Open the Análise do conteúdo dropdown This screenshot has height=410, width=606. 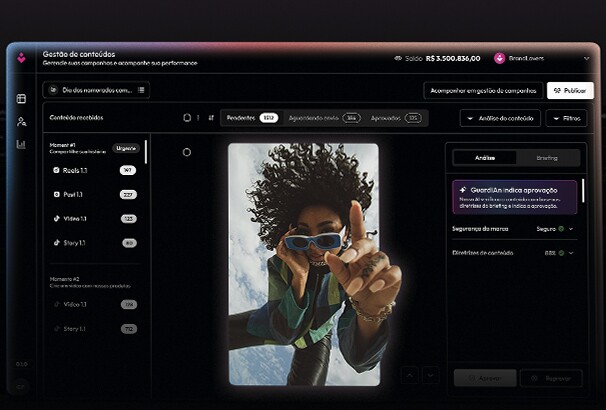point(500,118)
